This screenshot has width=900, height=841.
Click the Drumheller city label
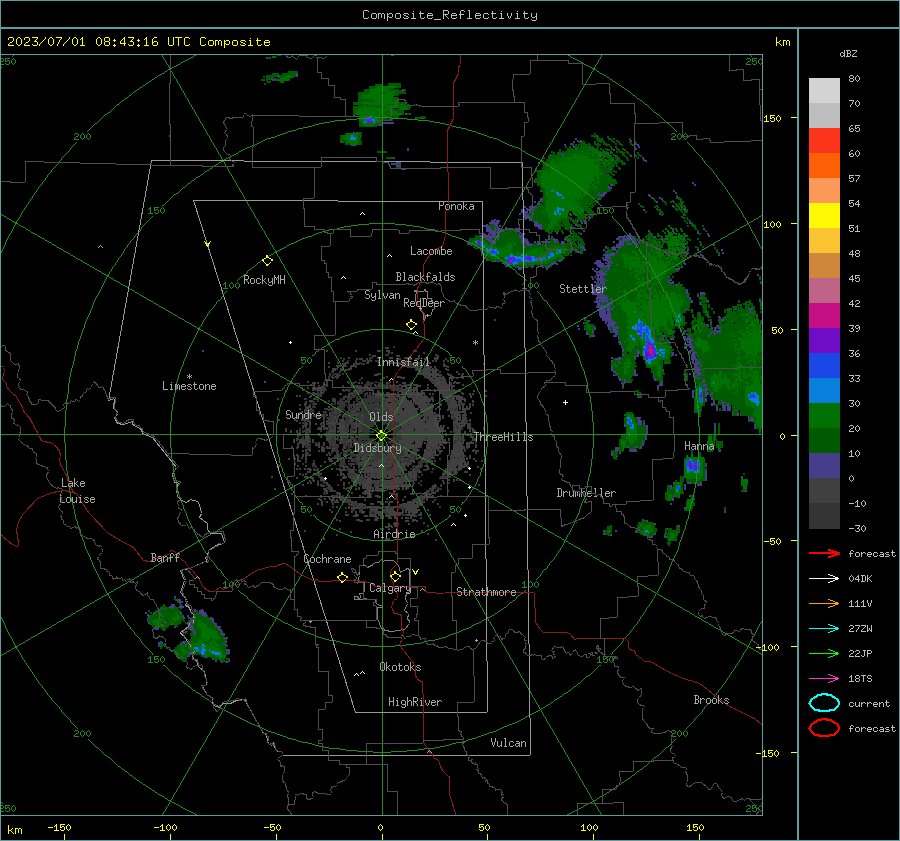tap(586, 493)
